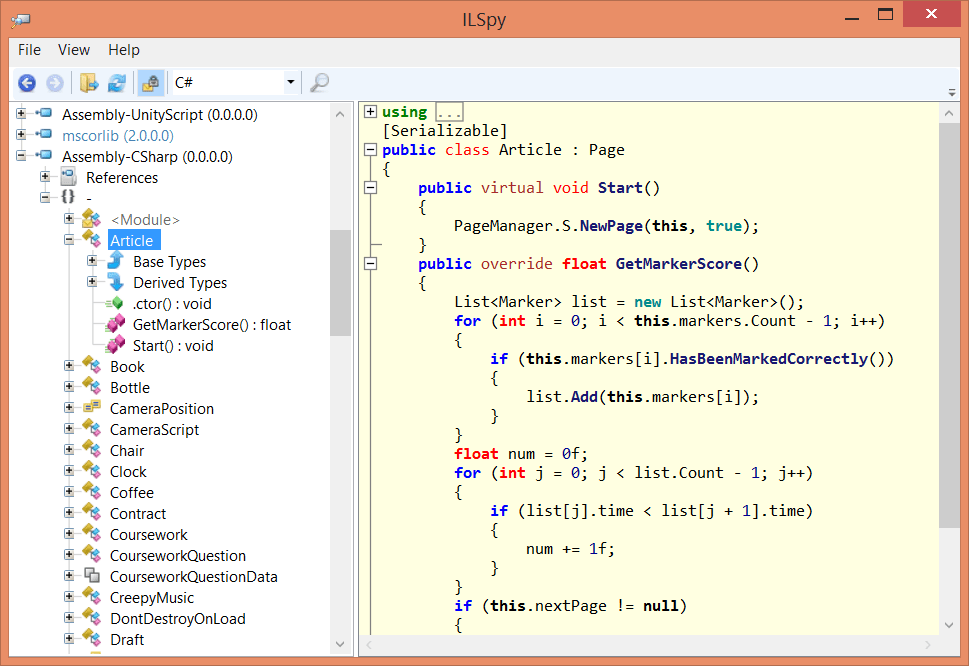
Task: Expand the Derived Types node
Action: (92, 282)
